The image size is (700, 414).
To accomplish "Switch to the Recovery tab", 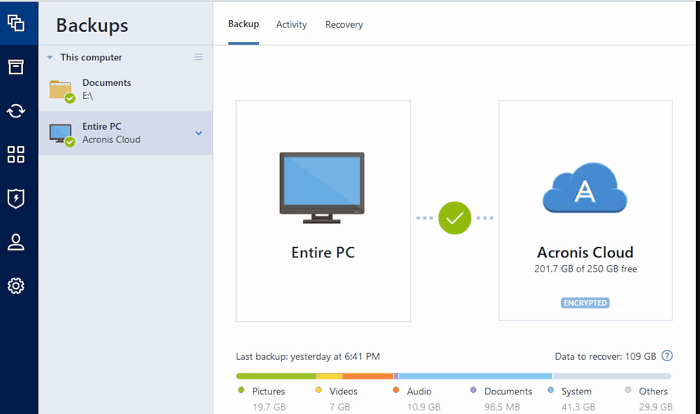I will click(x=344, y=25).
